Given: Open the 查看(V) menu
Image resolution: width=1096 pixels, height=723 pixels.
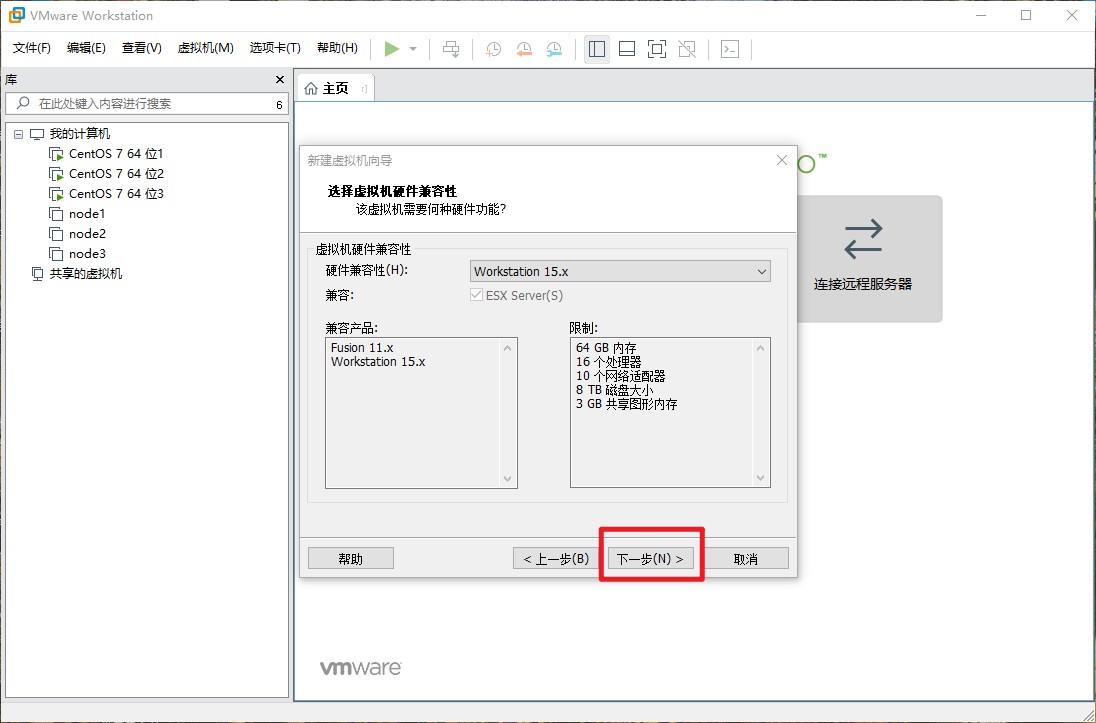Looking at the screenshot, I should (x=142, y=48).
